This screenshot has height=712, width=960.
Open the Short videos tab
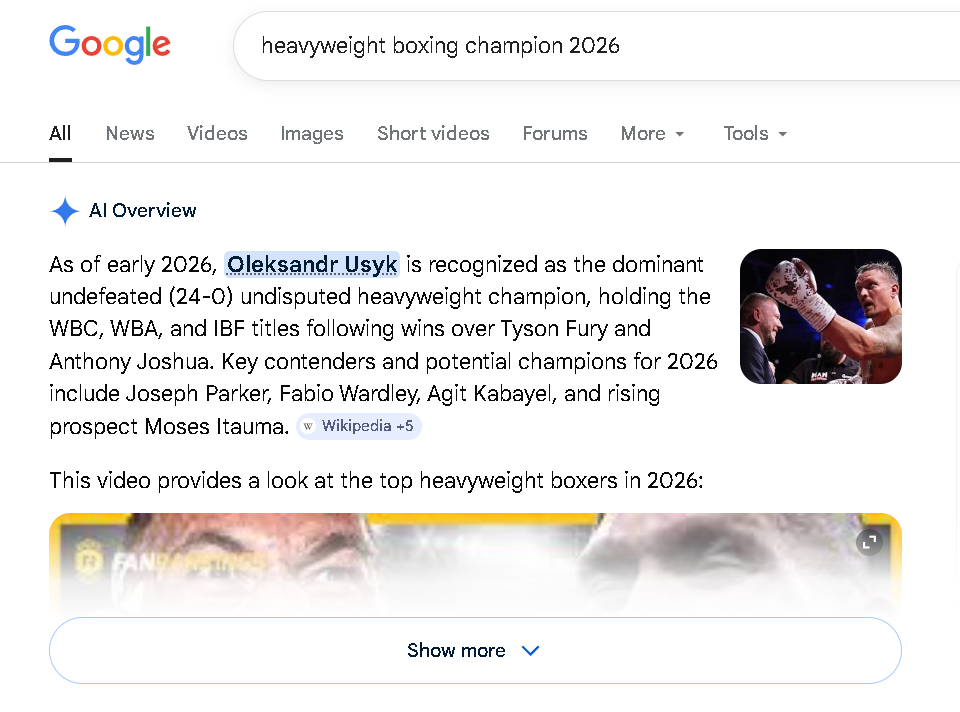pyautogui.click(x=433, y=134)
